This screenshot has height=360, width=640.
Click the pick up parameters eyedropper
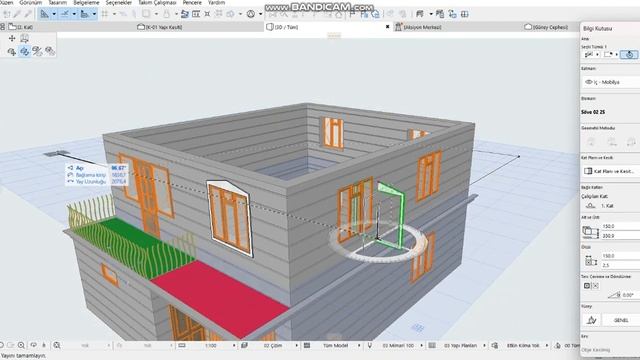[x=17, y=14]
